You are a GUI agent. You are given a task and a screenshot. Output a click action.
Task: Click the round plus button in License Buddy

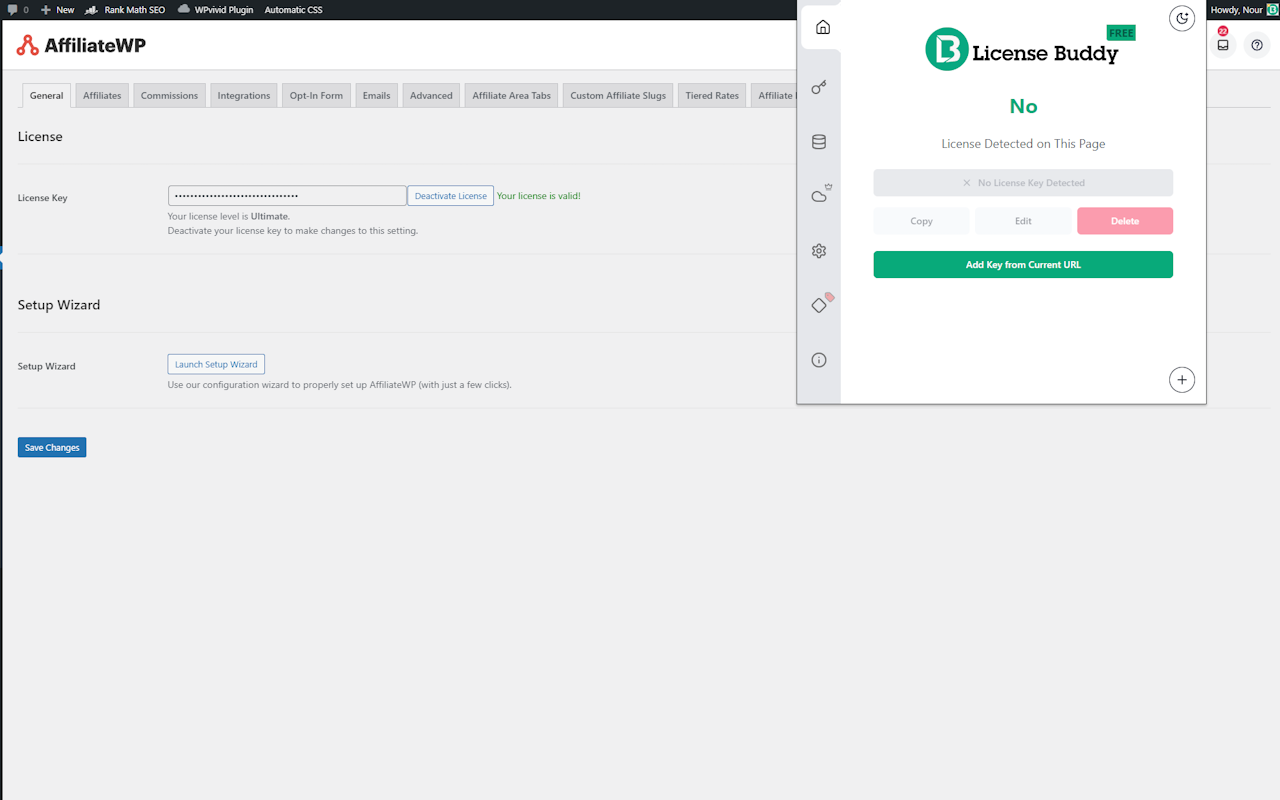tap(1182, 380)
